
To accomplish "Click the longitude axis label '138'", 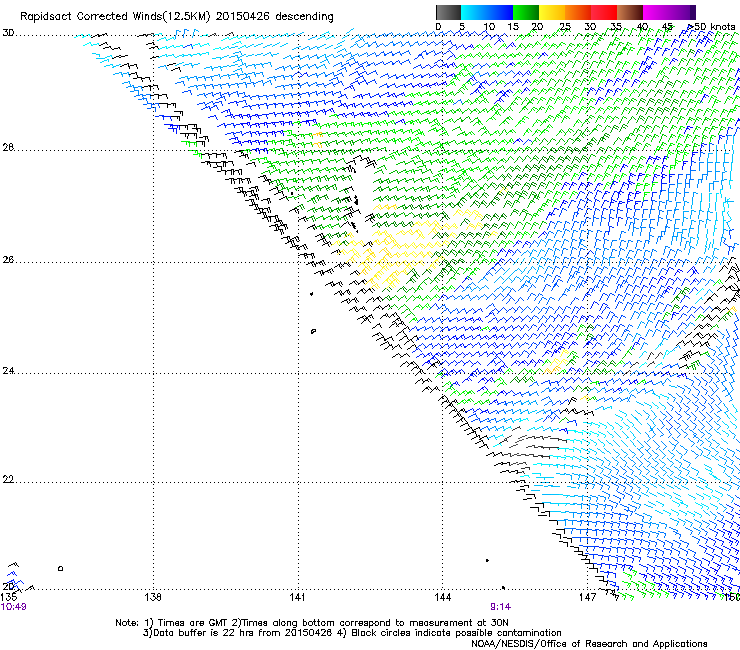I will coord(153,597).
